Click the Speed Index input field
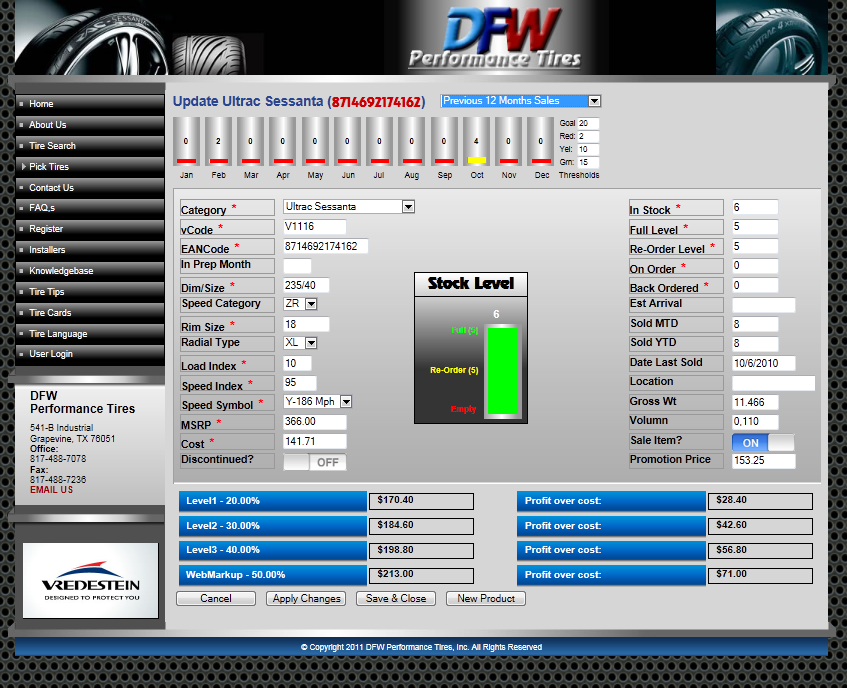Screen dimensions: 847x688 coord(300,383)
